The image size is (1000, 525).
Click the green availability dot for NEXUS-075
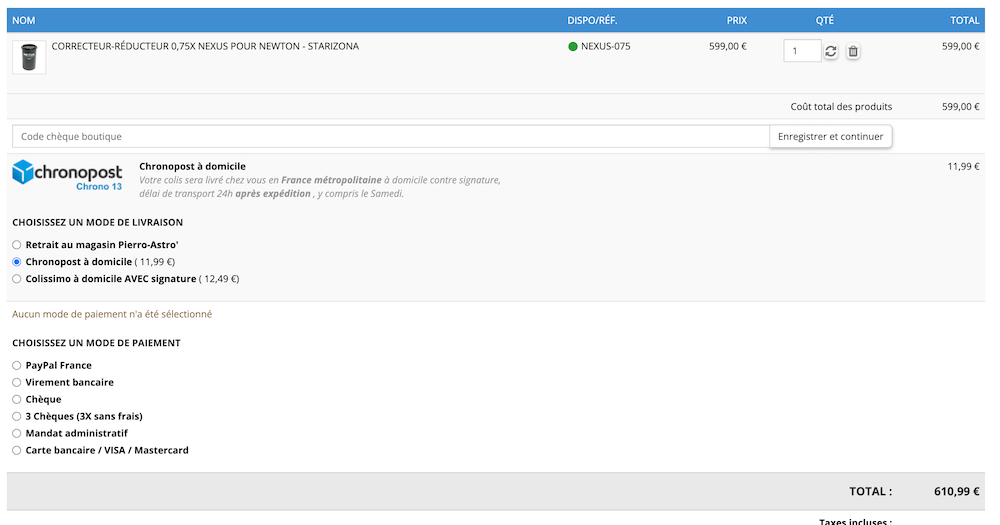pos(573,46)
